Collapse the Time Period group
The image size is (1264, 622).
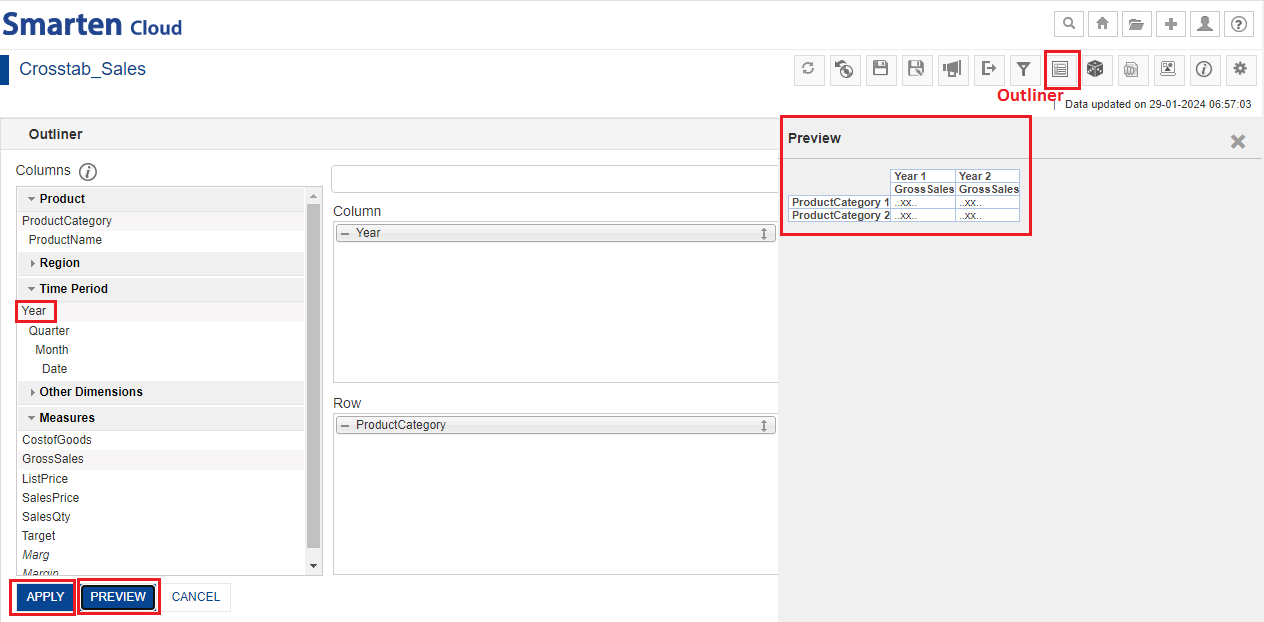coord(32,289)
